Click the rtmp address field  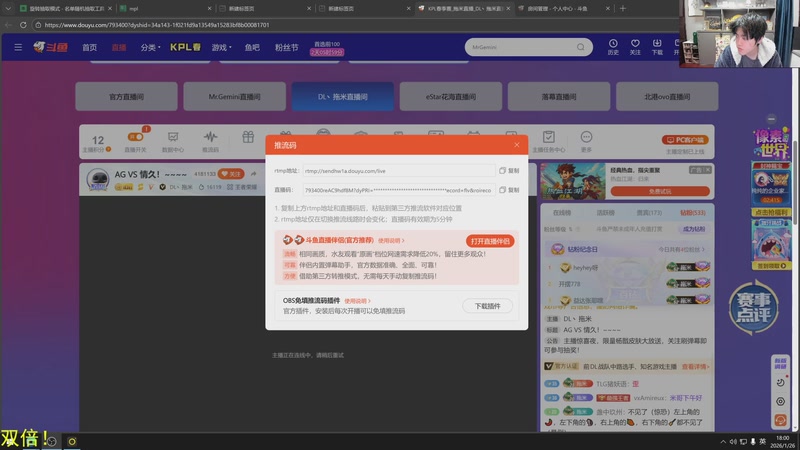click(398, 171)
